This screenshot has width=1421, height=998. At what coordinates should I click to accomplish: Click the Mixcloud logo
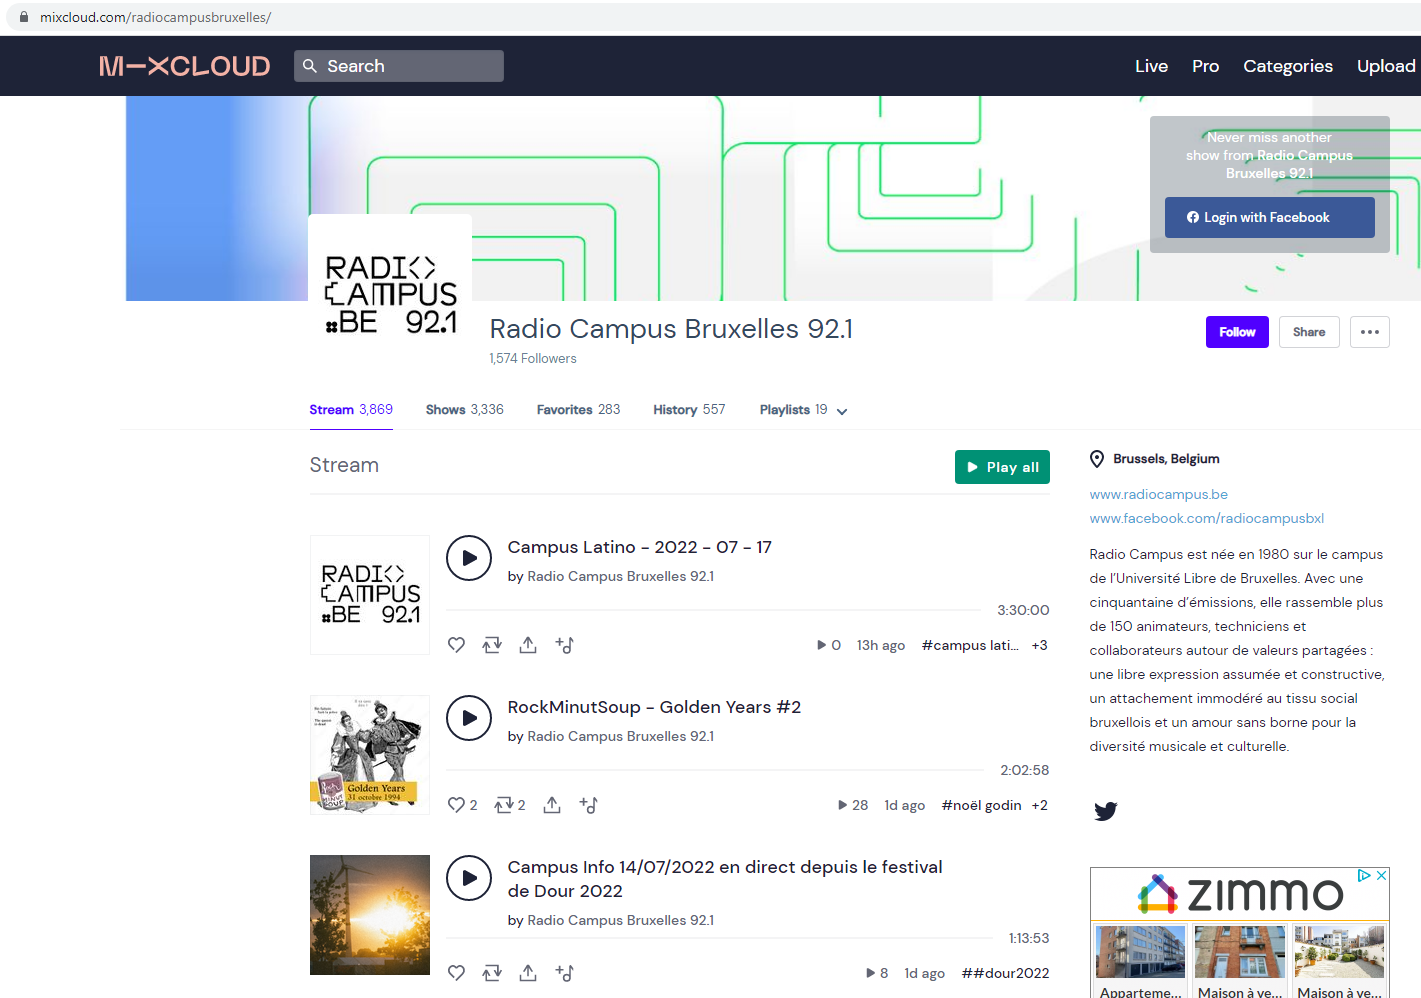[184, 66]
